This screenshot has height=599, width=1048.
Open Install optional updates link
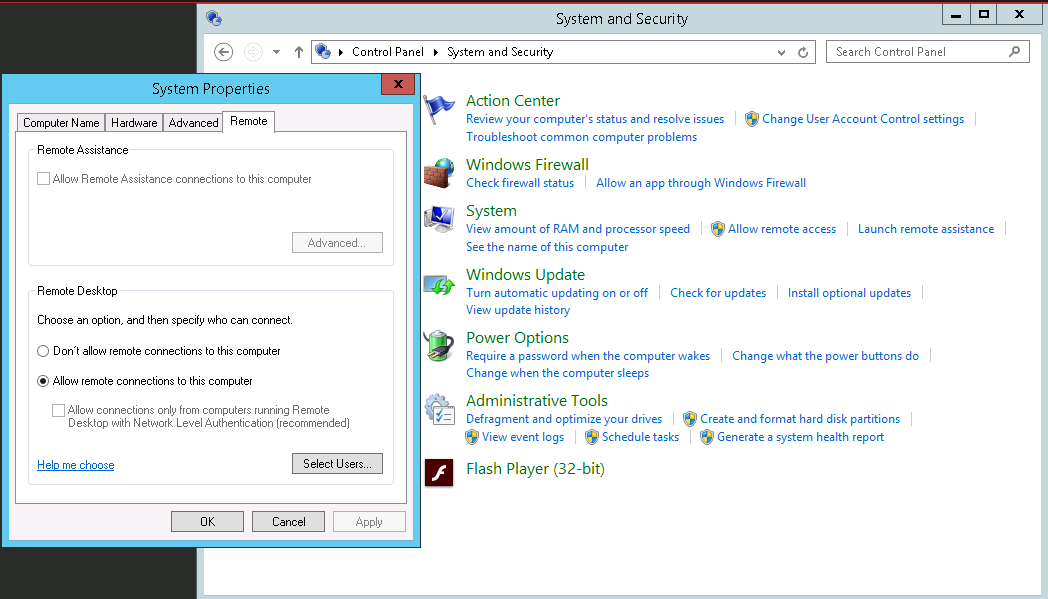(x=849, y=293)
